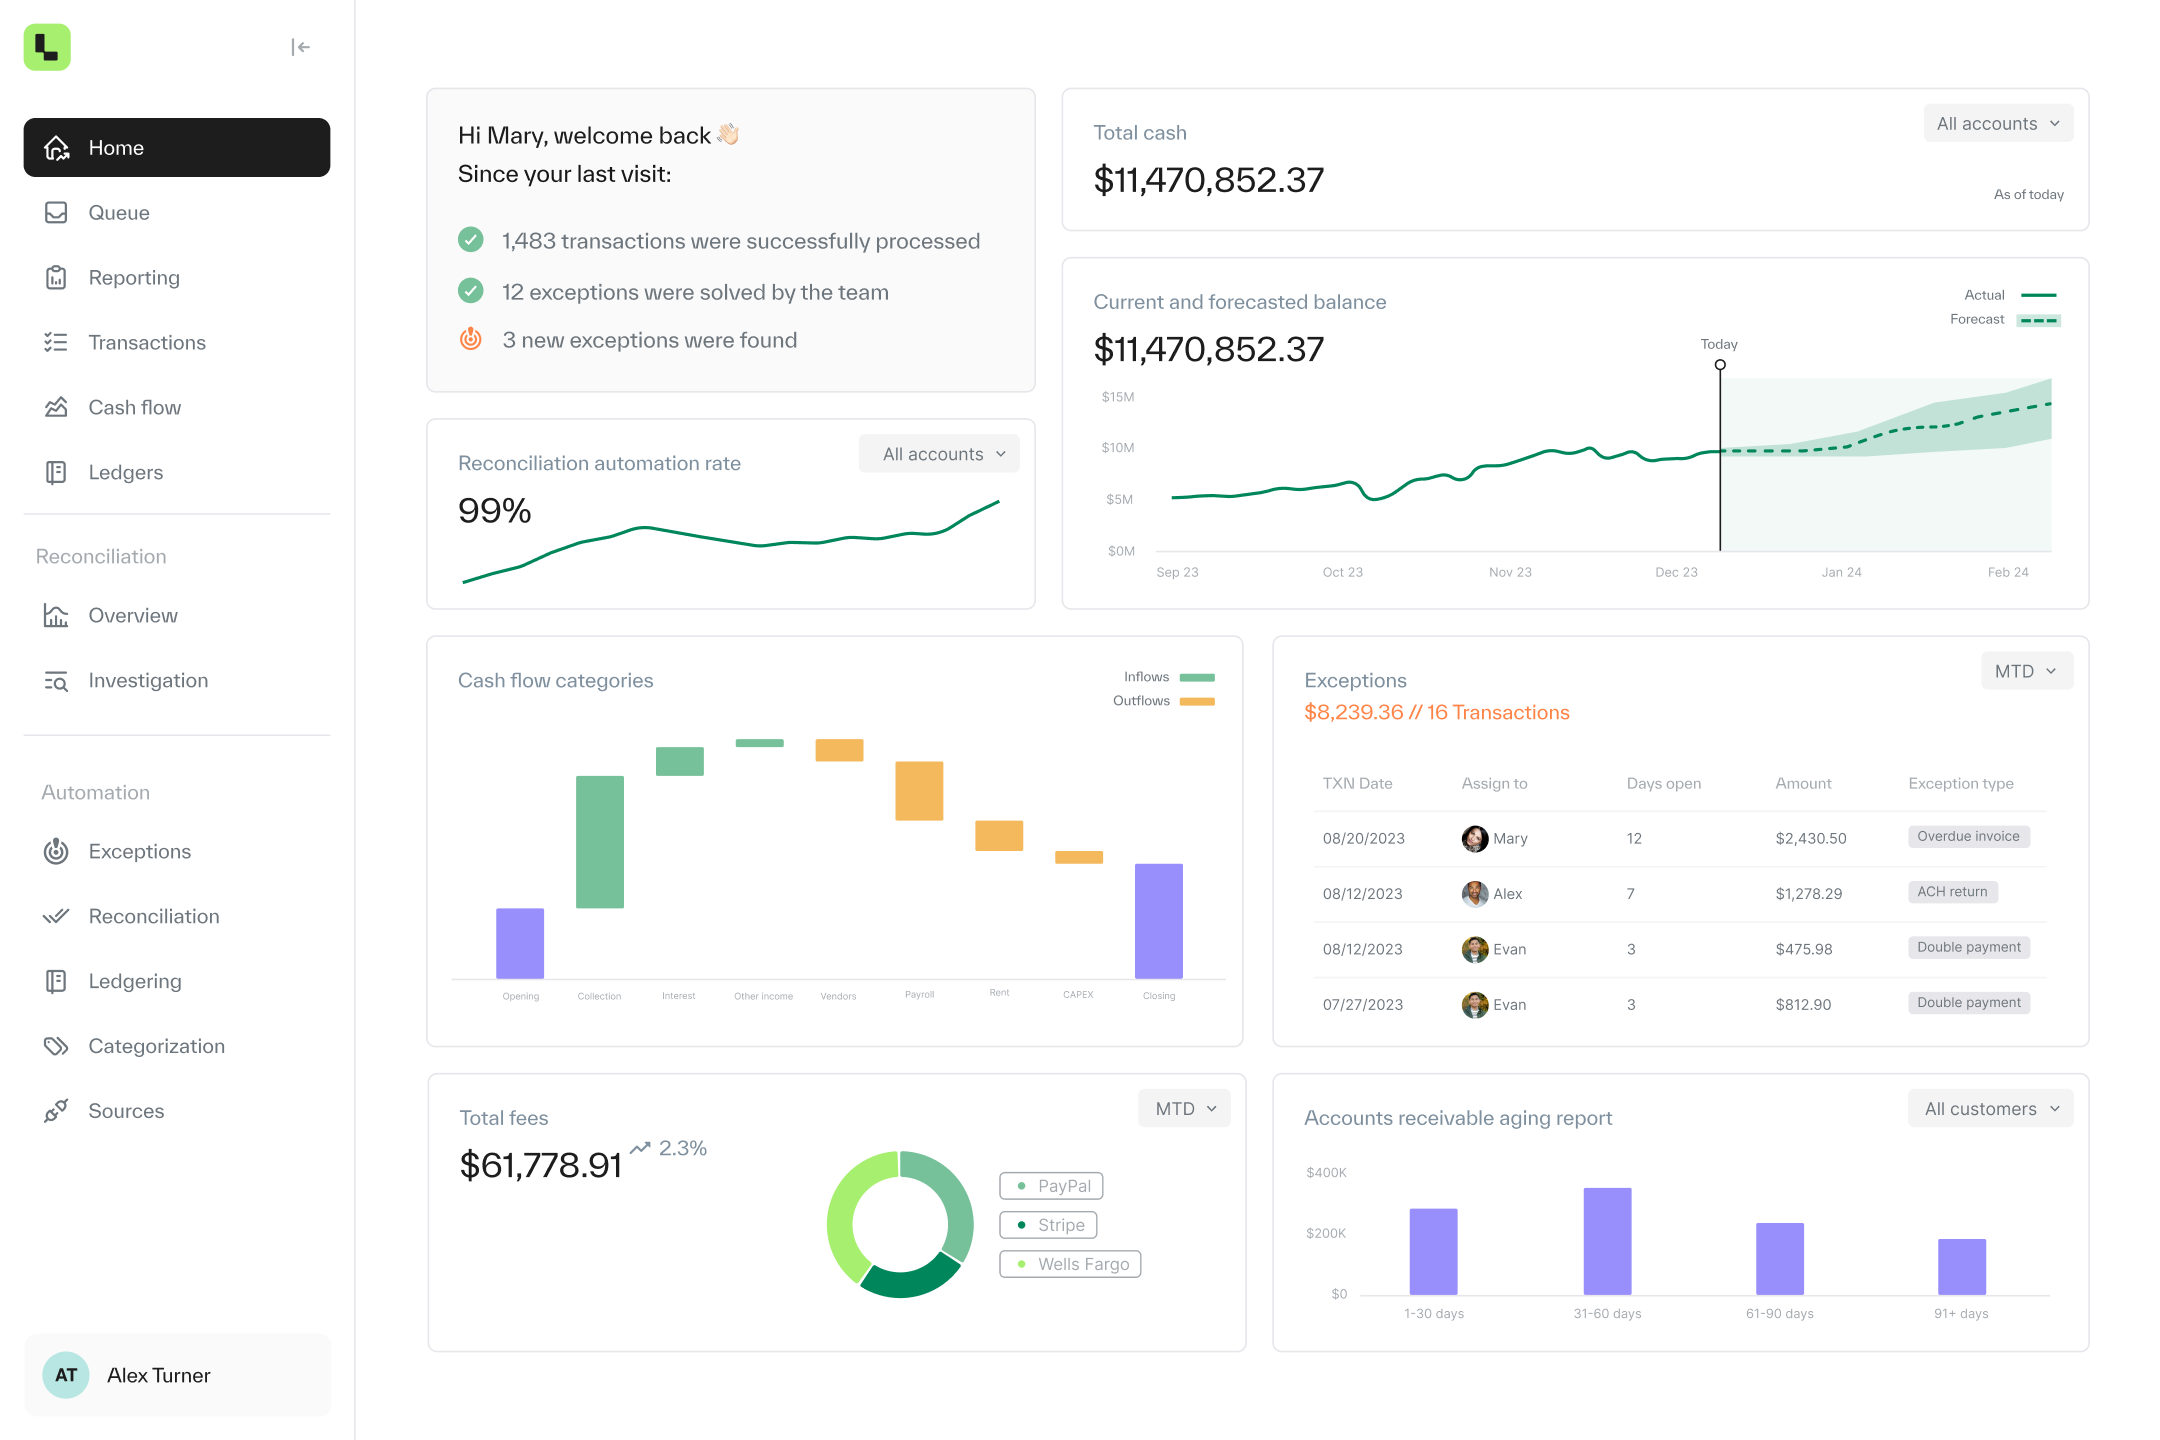Click the Cash Flow sidebar icon

tap(56, 407)
